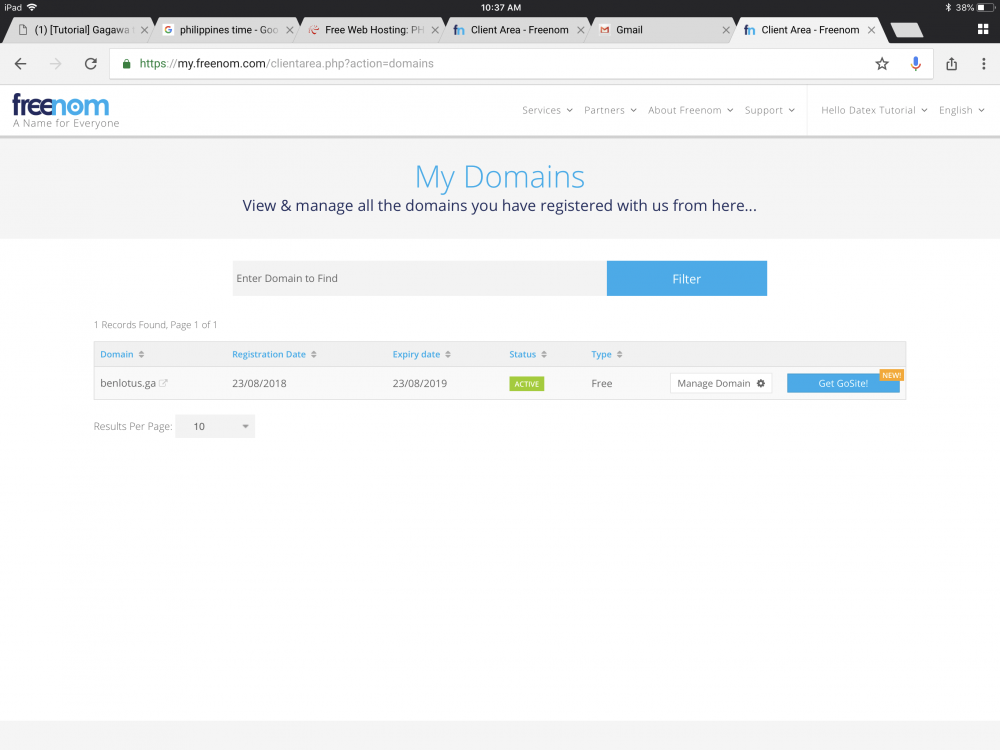Open the tab grid switcher icon

click(x=982, y=29)
